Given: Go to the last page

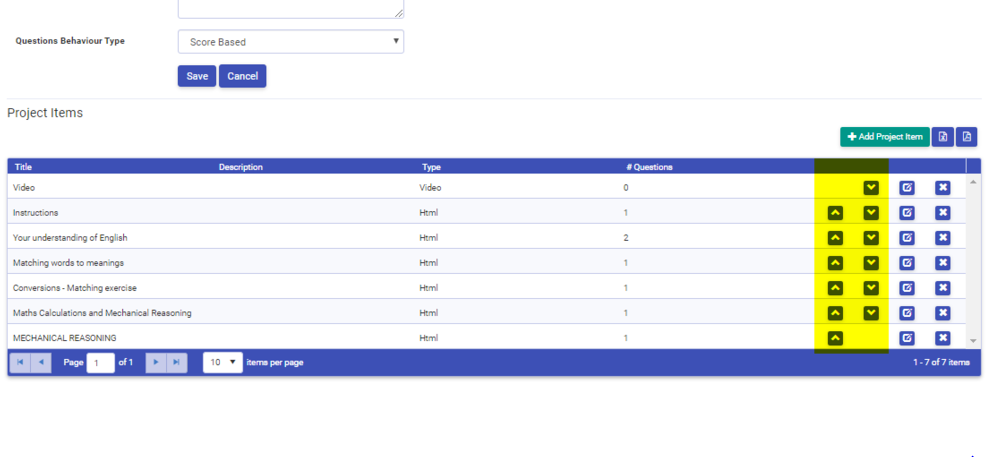Looking at the screenshot, I should (x=177, y=363).
